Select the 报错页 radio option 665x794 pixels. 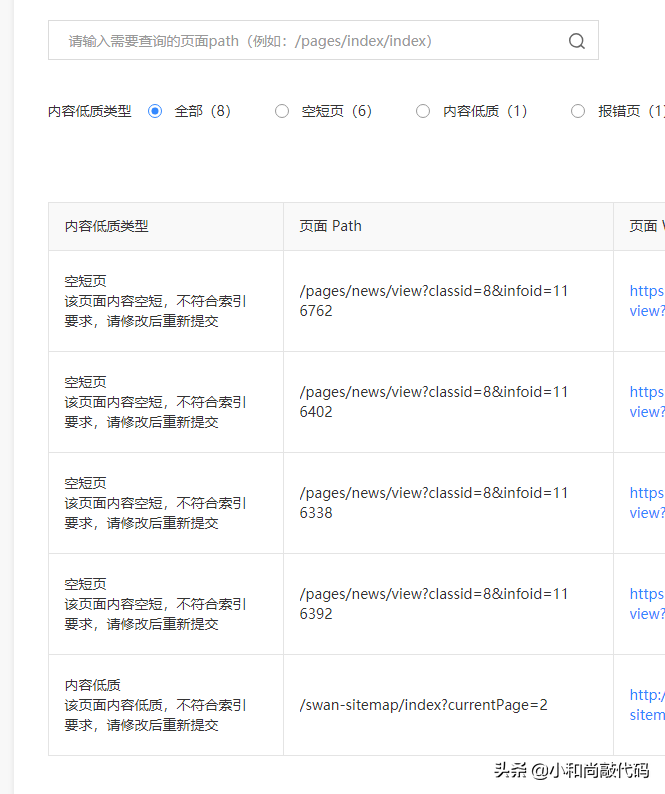[x=578, y=111]
